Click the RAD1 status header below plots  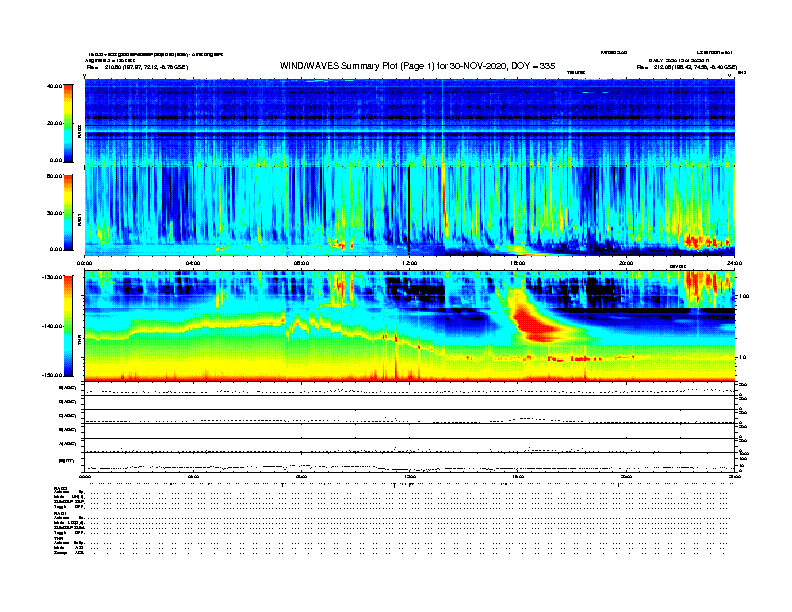coord(60,513)
